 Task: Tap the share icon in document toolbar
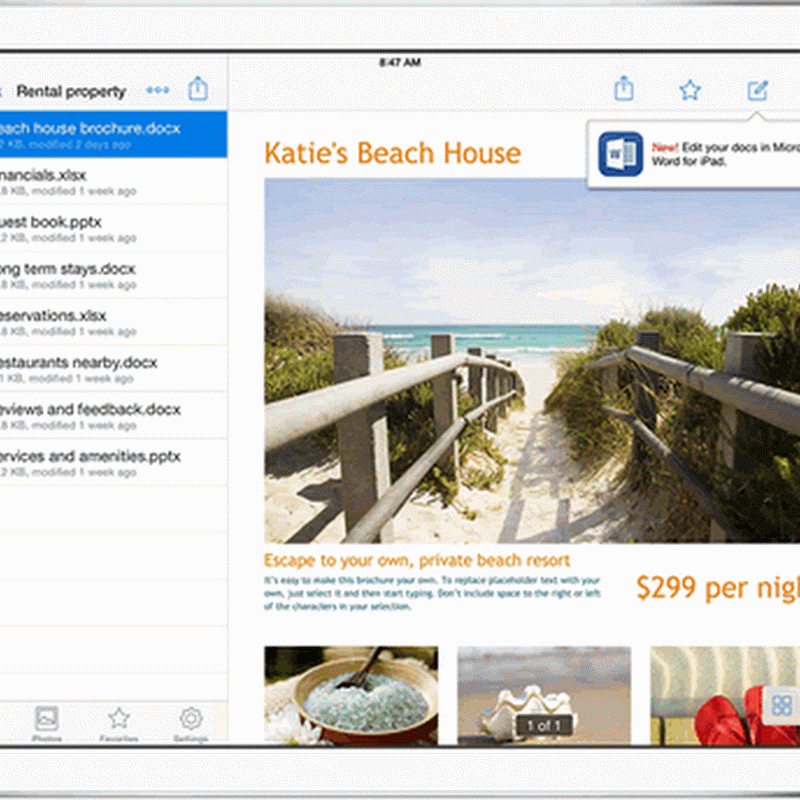(x=623, y=89)
